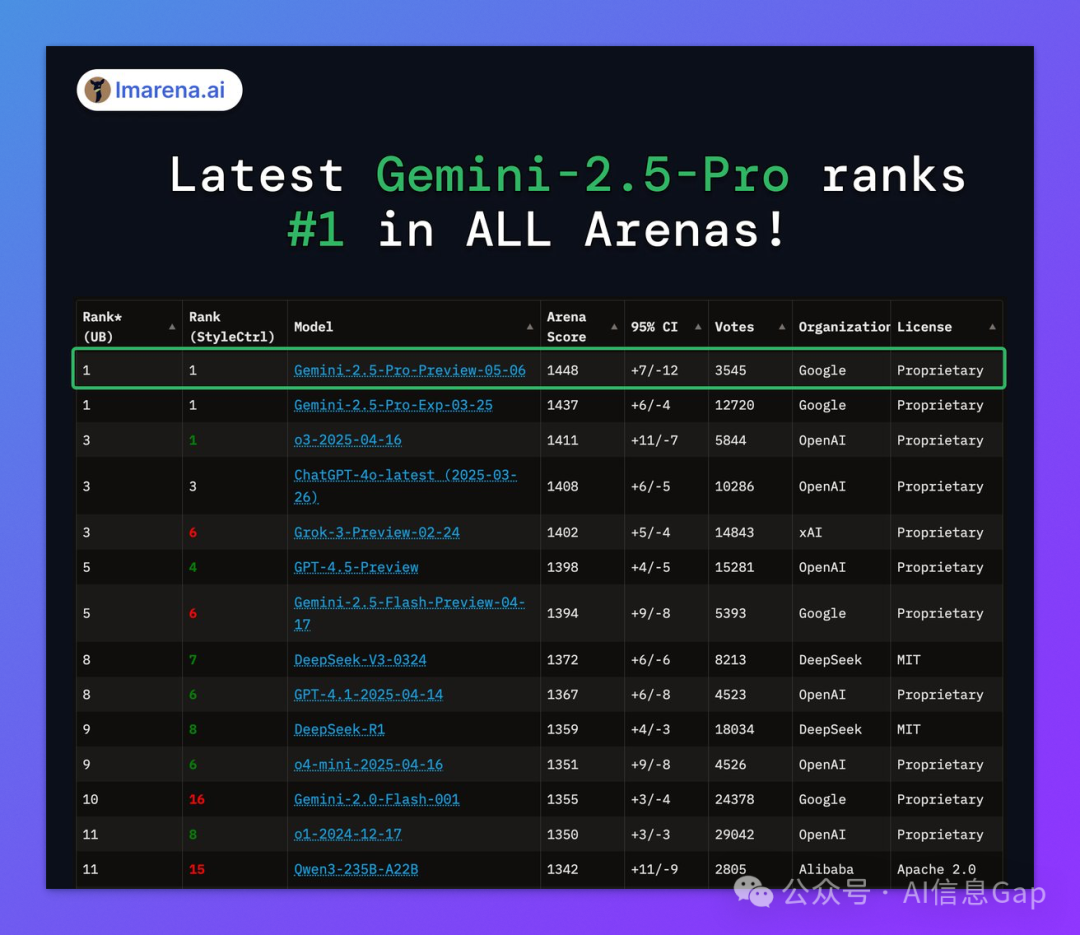
Task: Sort by the 95% CI column arrow
Action: click(x=698, y=327)
